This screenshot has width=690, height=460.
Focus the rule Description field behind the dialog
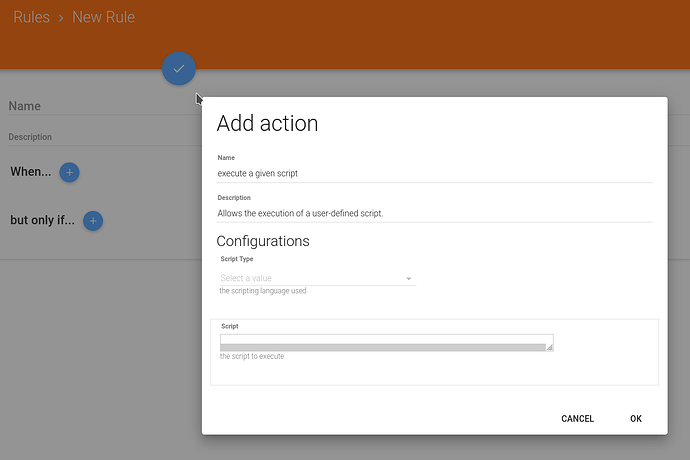point(105,137)
